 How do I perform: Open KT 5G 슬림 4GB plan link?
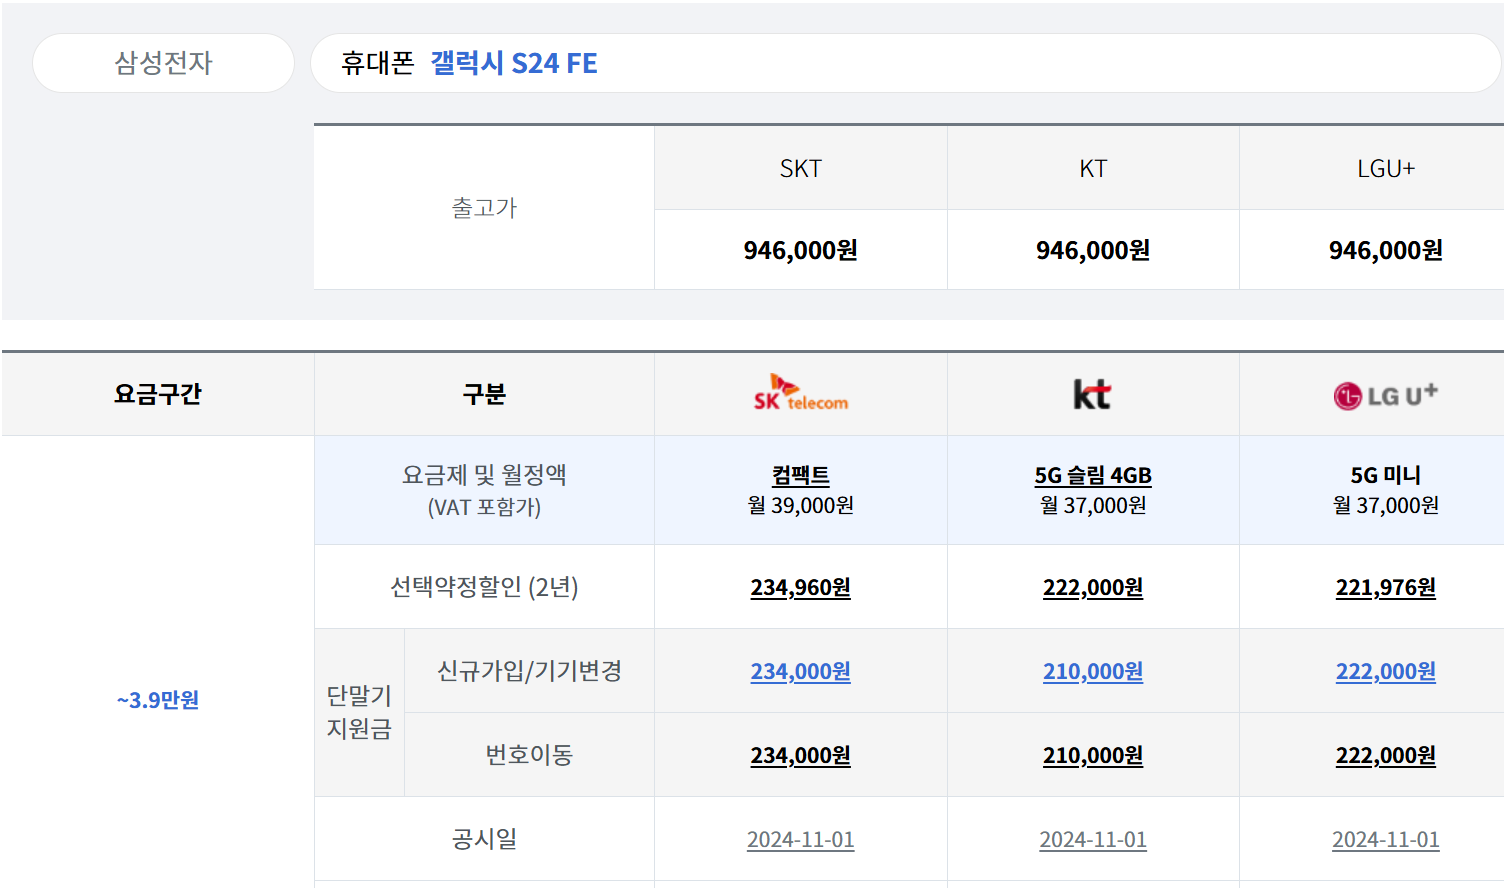(1093, 475)
